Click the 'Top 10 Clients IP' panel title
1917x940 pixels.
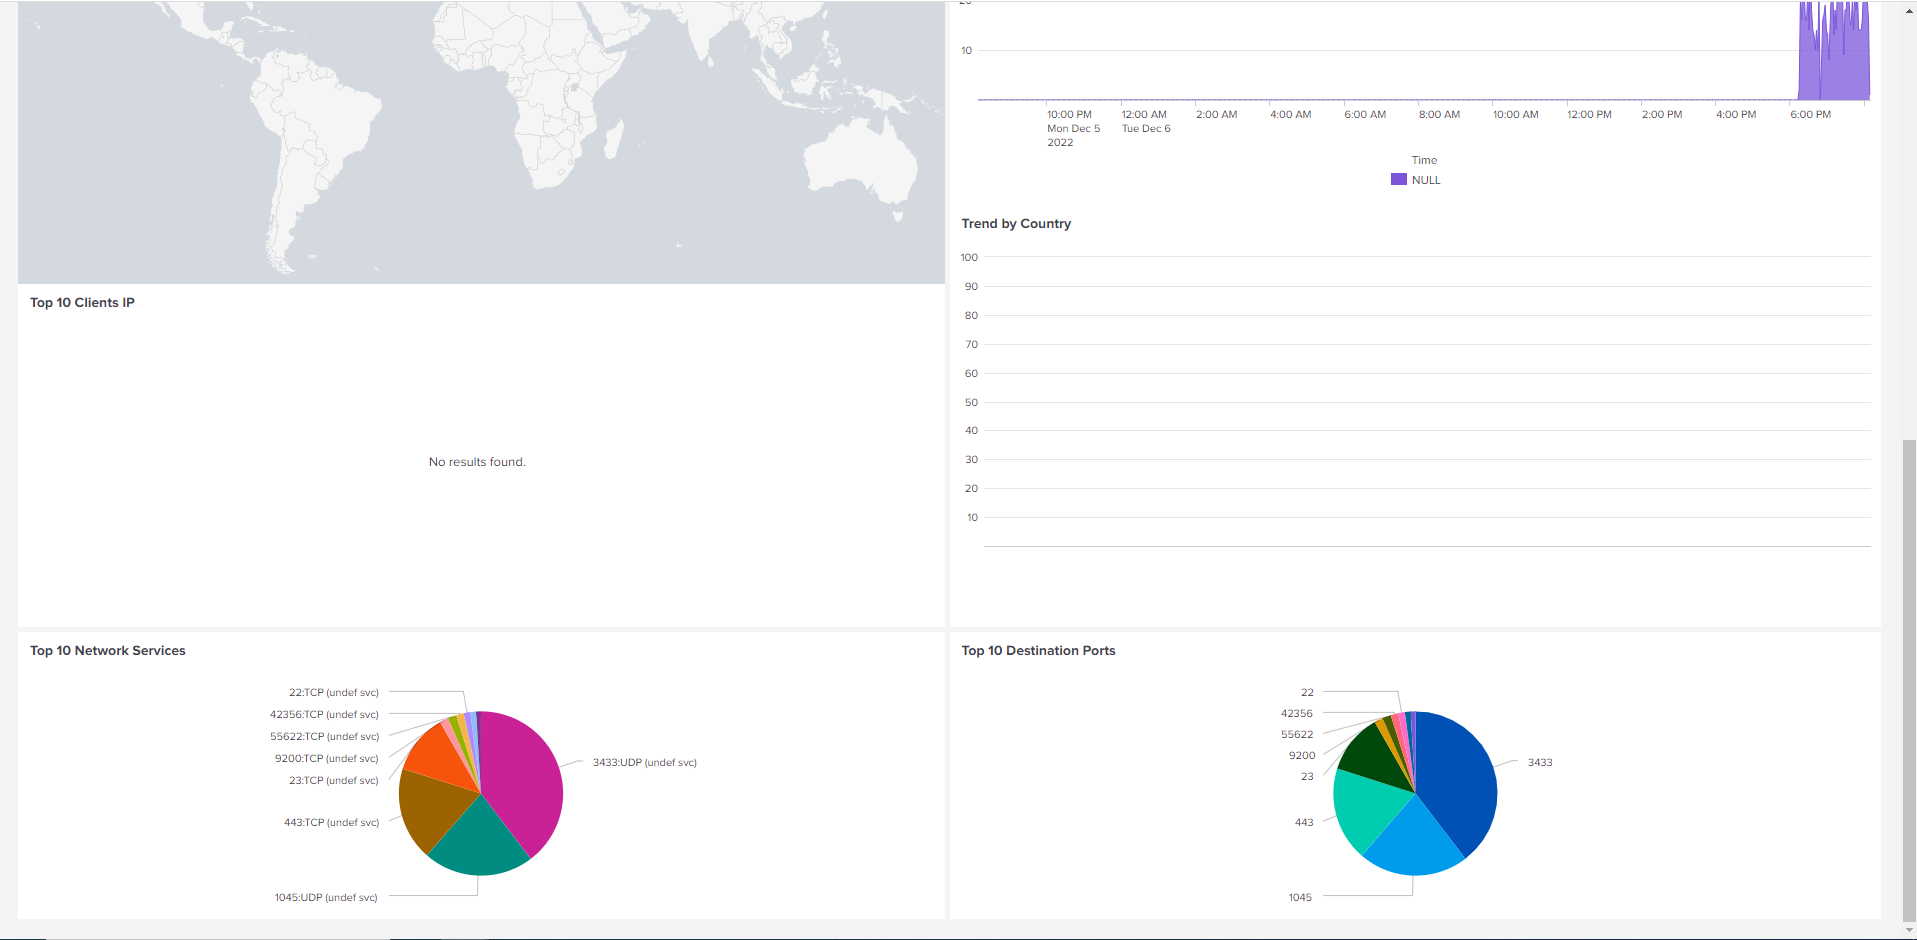coord(82,302)
